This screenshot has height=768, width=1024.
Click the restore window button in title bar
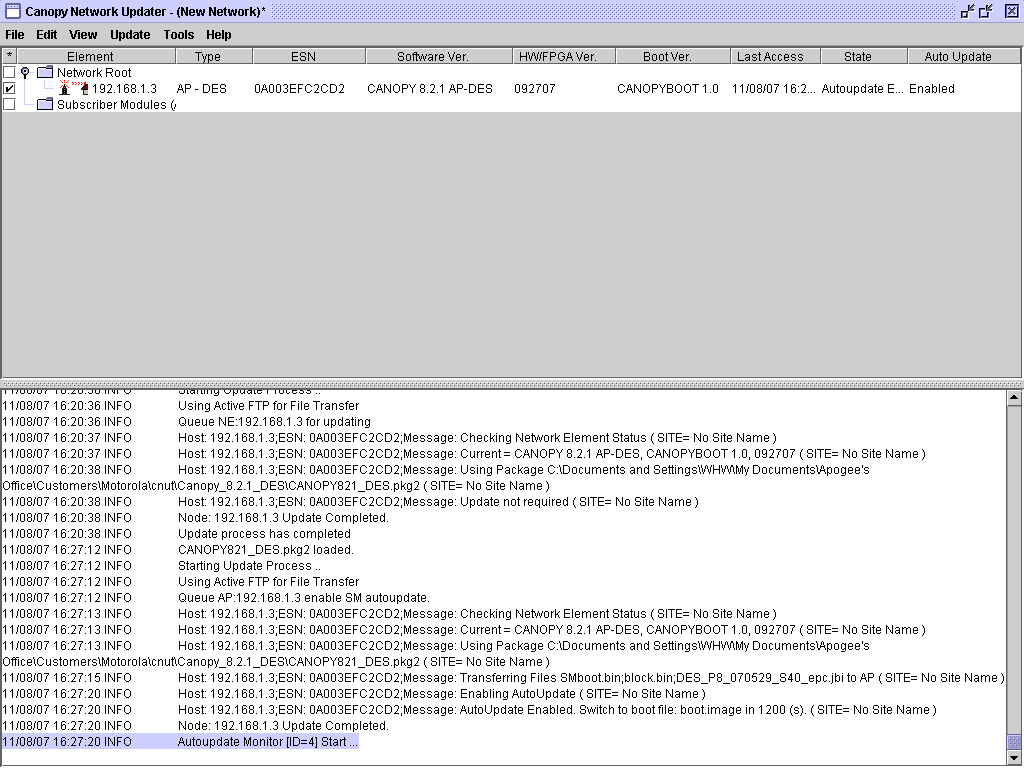987,12
